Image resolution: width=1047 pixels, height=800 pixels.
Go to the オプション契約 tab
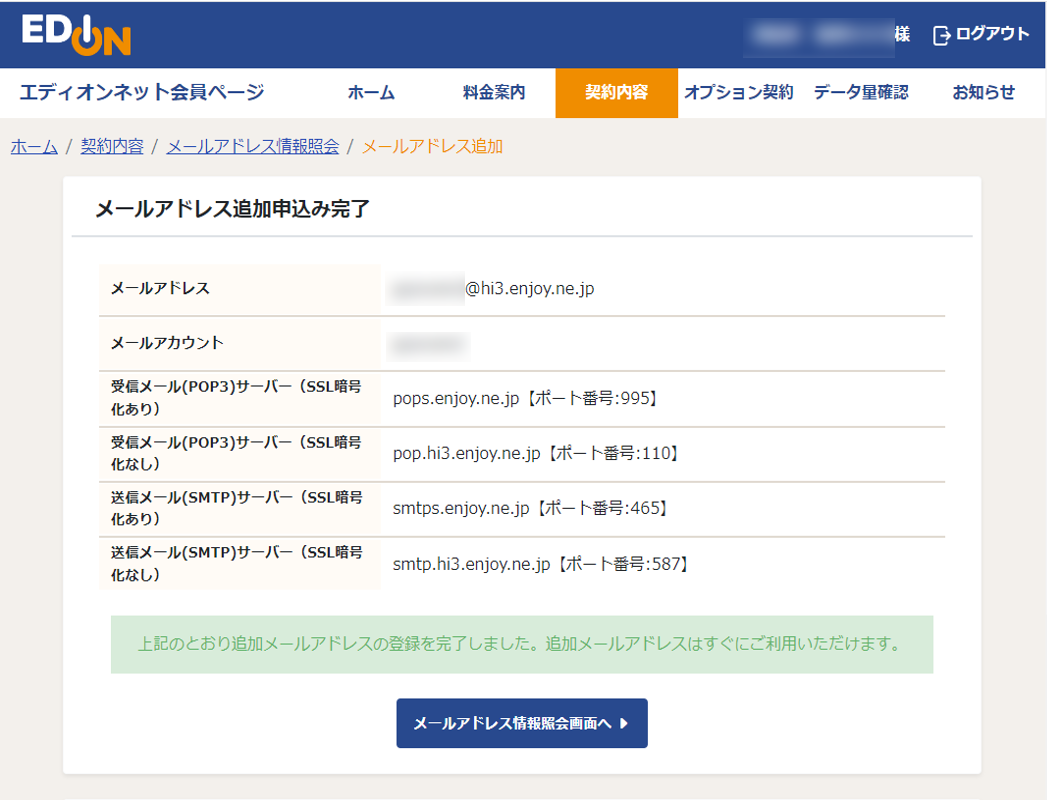click(738, 93)
